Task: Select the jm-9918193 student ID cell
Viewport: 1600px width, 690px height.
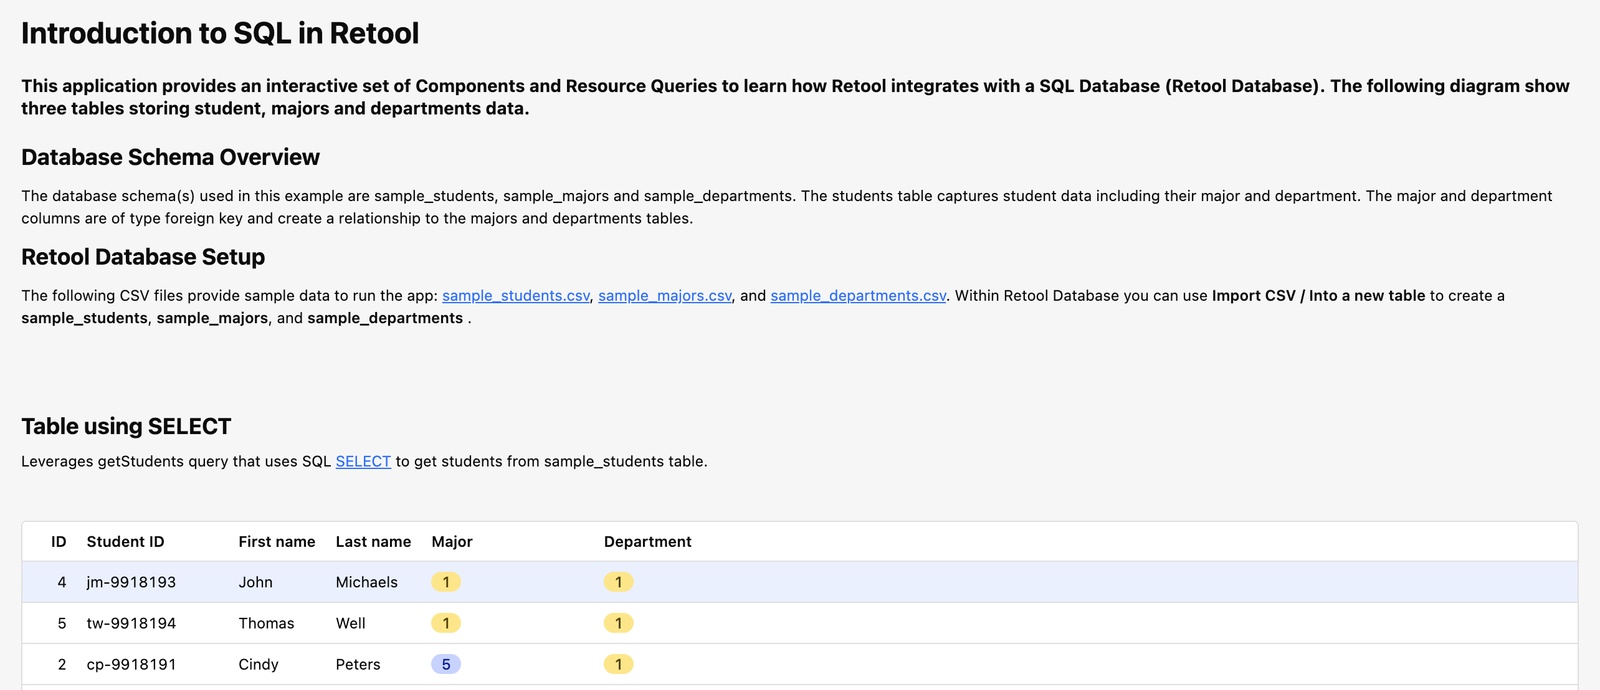Action: point(131,582)
